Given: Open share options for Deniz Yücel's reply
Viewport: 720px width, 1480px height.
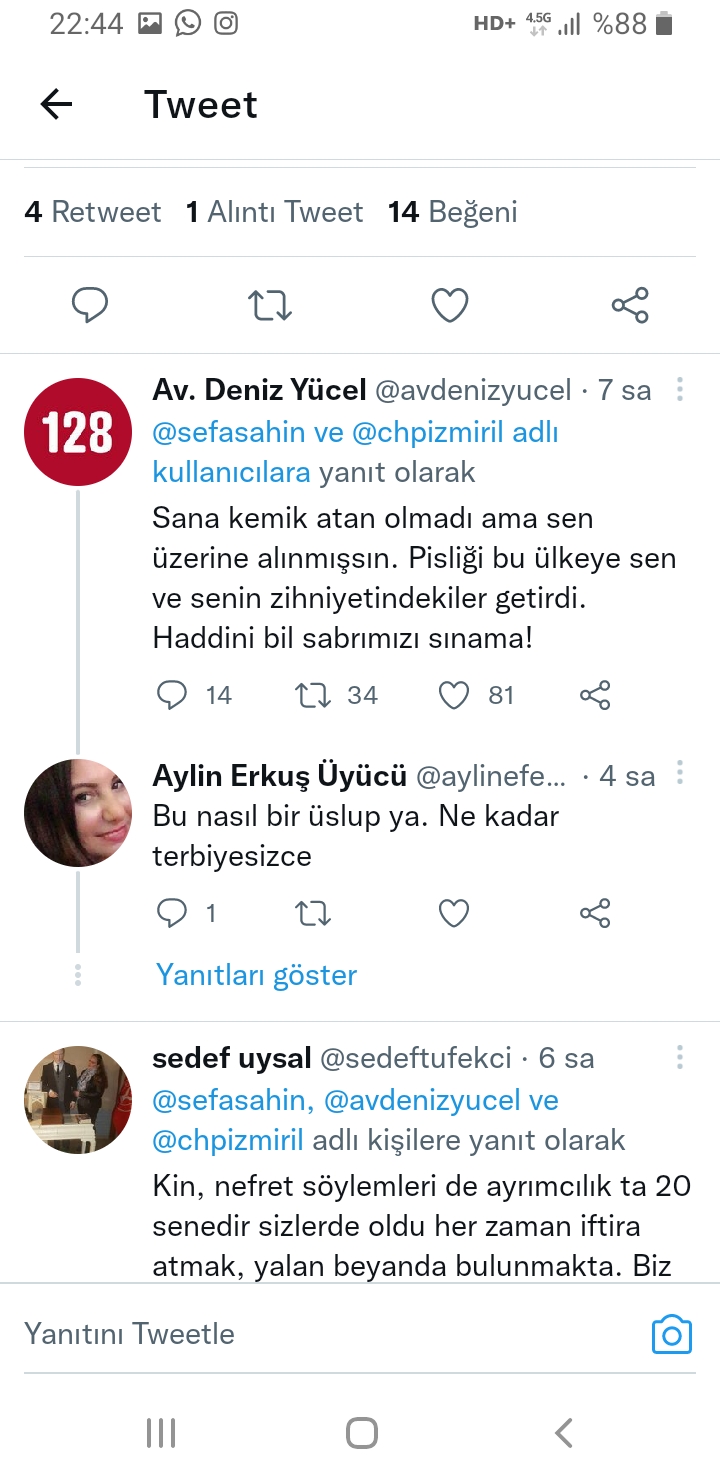Looking at the screenshot, I should pyautogui.click(x=595, y=695).
